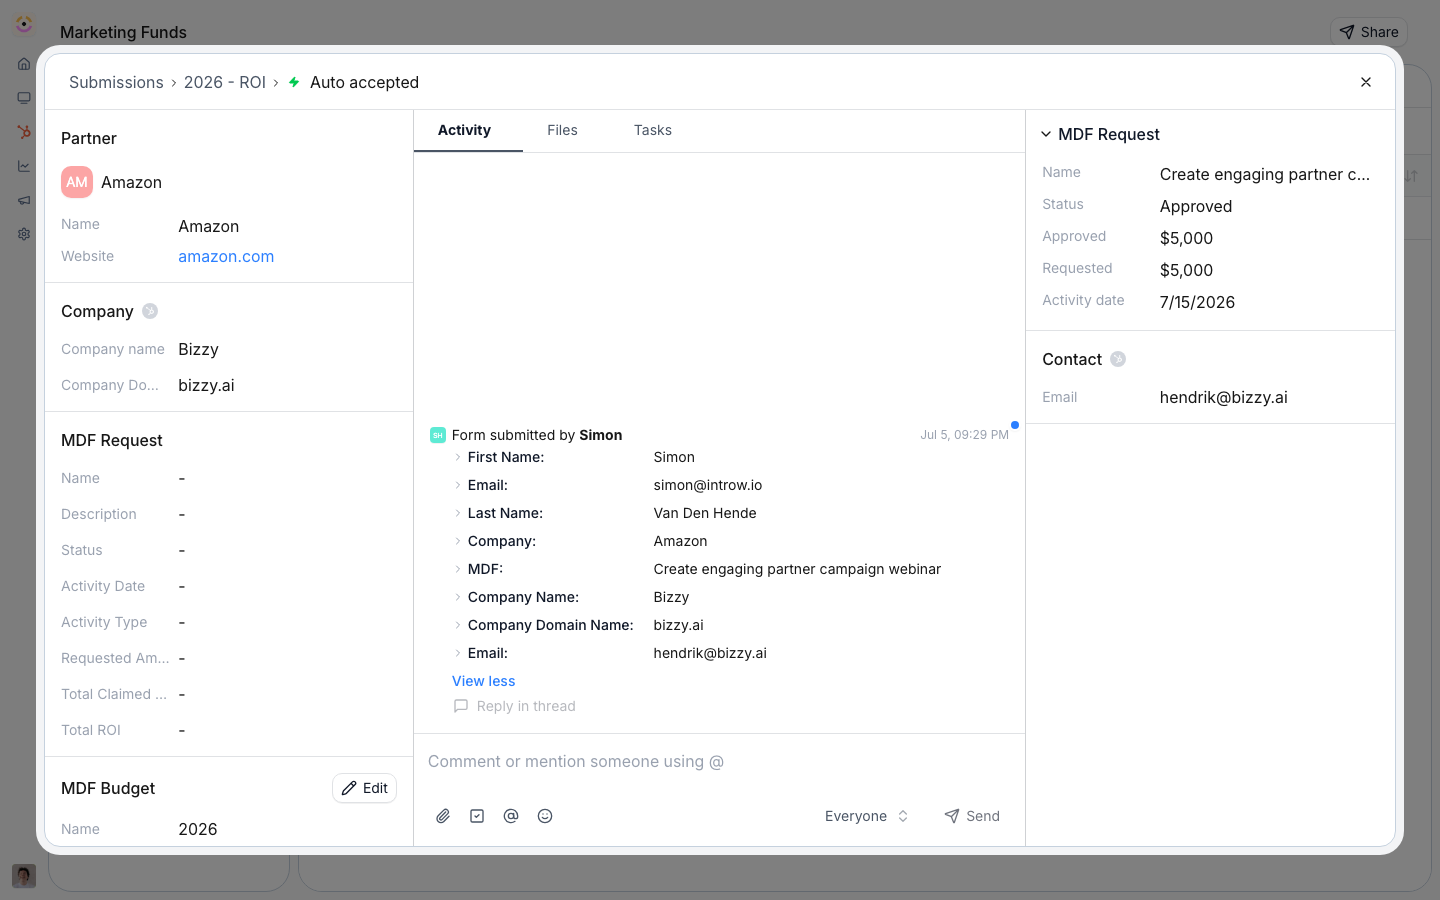Click the Marketing Funds page title
The image size is (1440, 900).
pos(123,32)
